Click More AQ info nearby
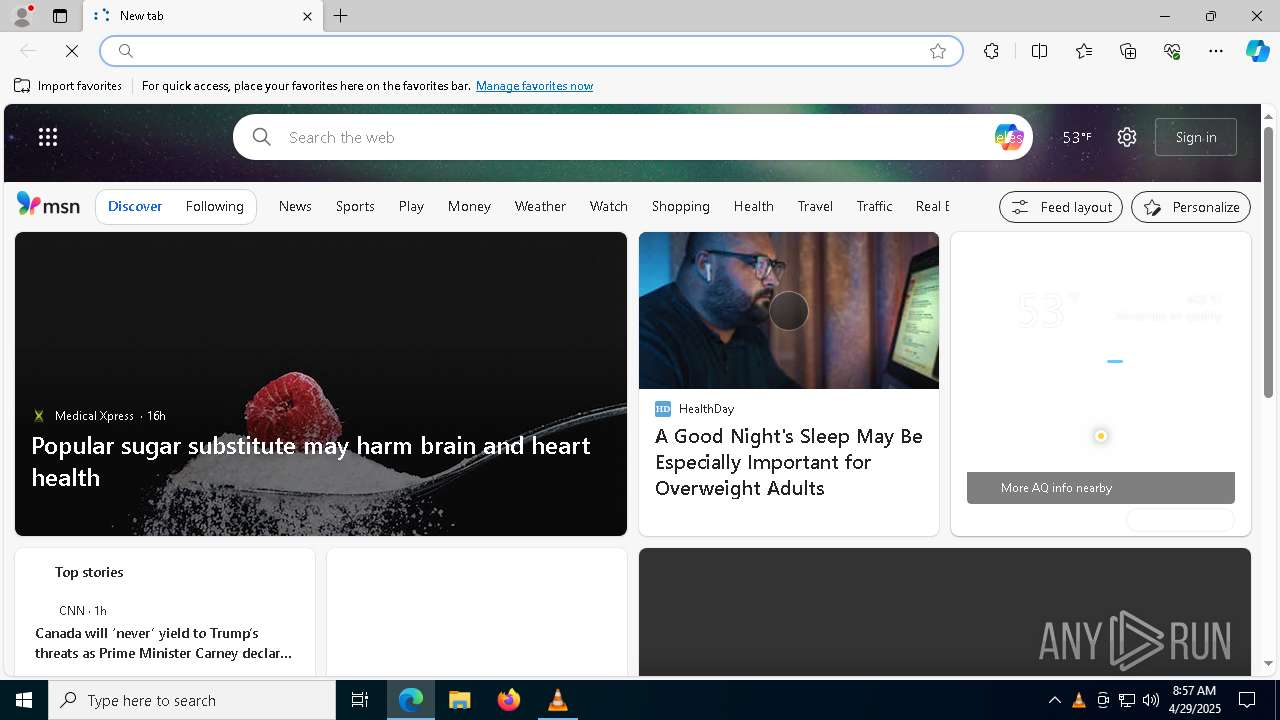The height and width of the screenshot is (720, 1280). coord(1101,488)
